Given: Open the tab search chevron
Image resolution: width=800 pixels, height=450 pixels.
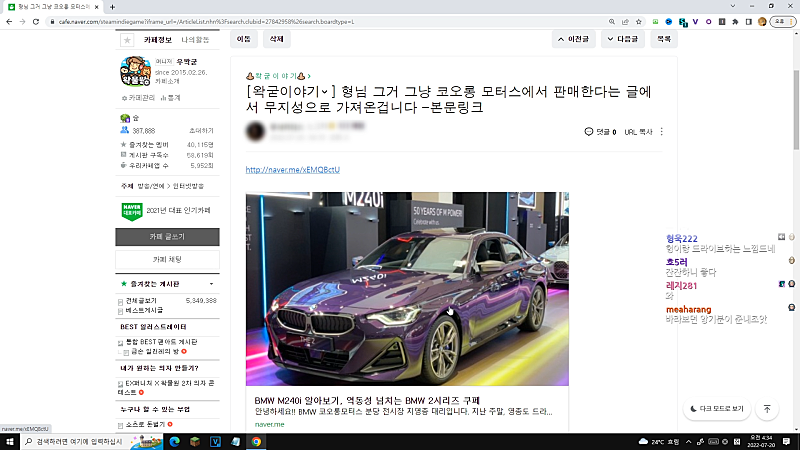Looking at the screenshot, I should click(x=733, y=6).
